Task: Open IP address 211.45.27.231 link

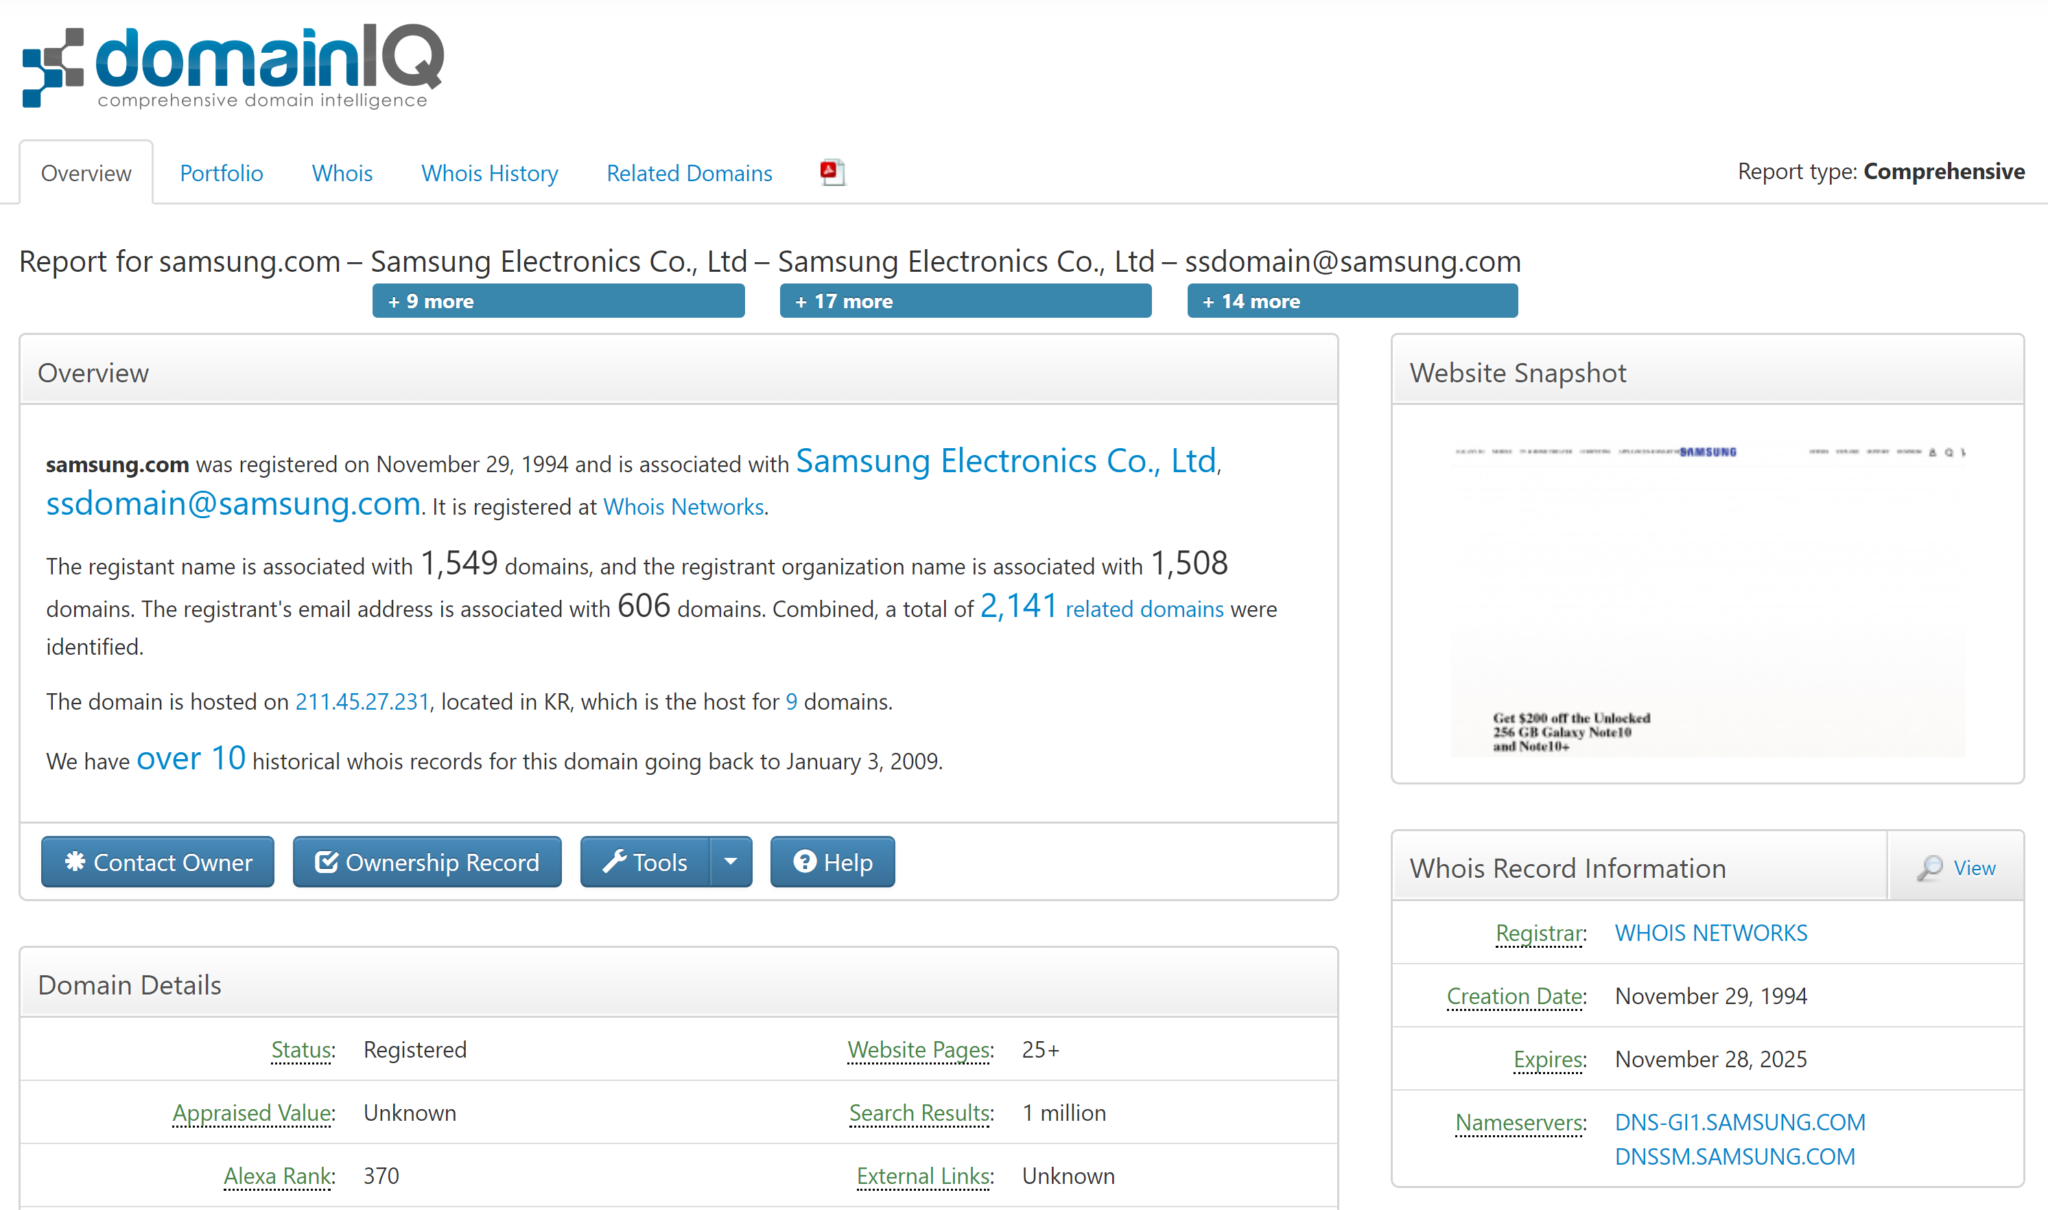Action: click(362, 702)
